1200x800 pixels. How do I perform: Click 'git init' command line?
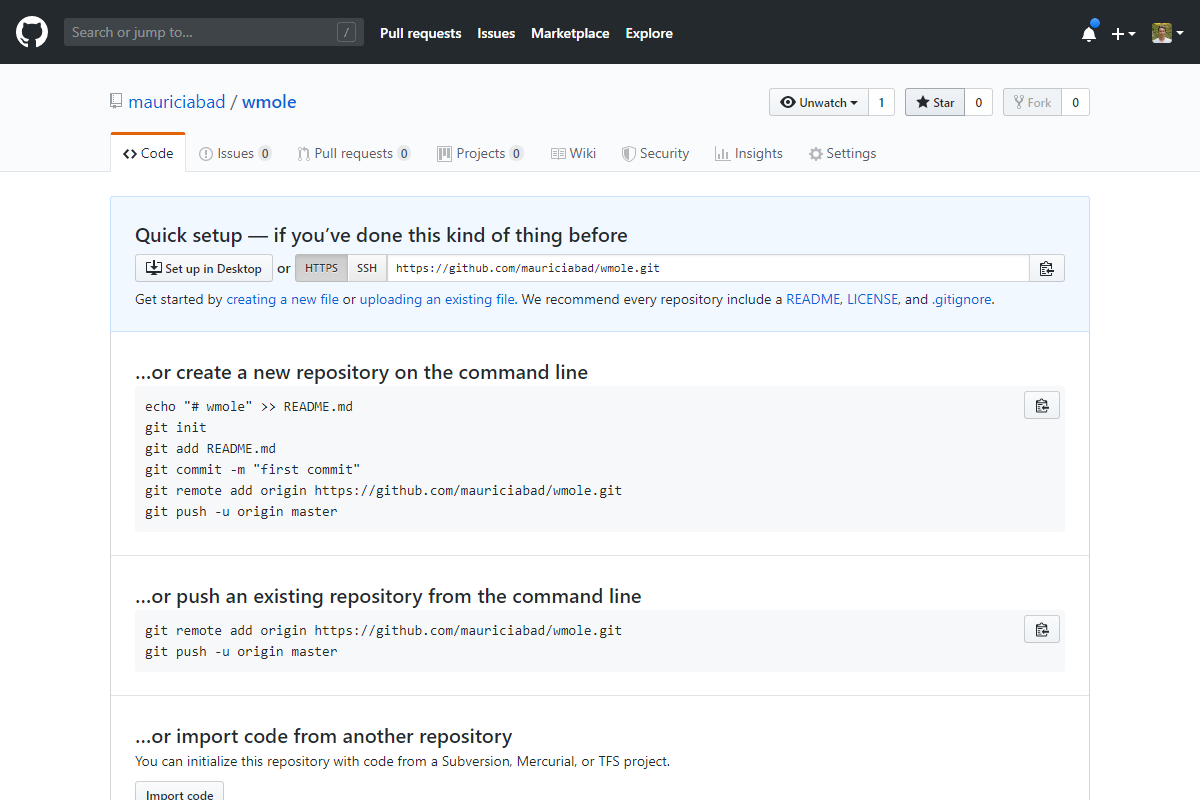[176, 427]
